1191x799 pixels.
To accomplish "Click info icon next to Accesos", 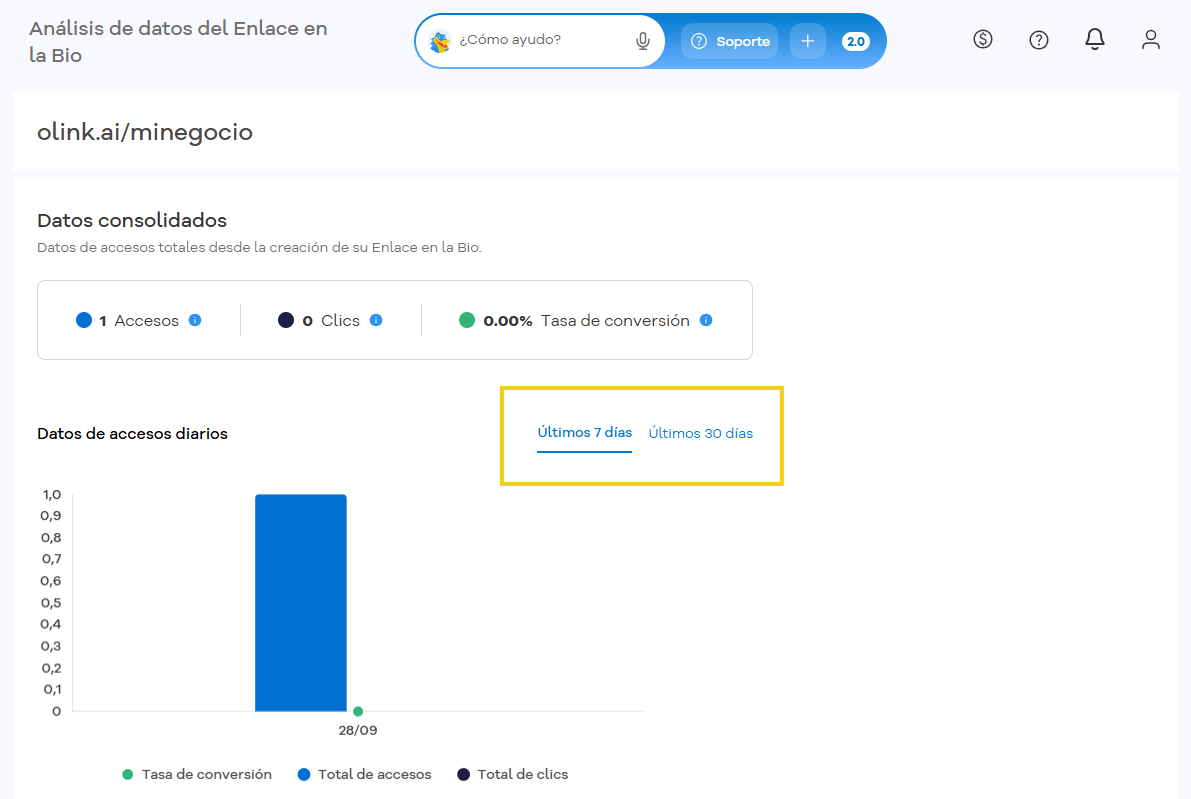I will tap(195, 320).
